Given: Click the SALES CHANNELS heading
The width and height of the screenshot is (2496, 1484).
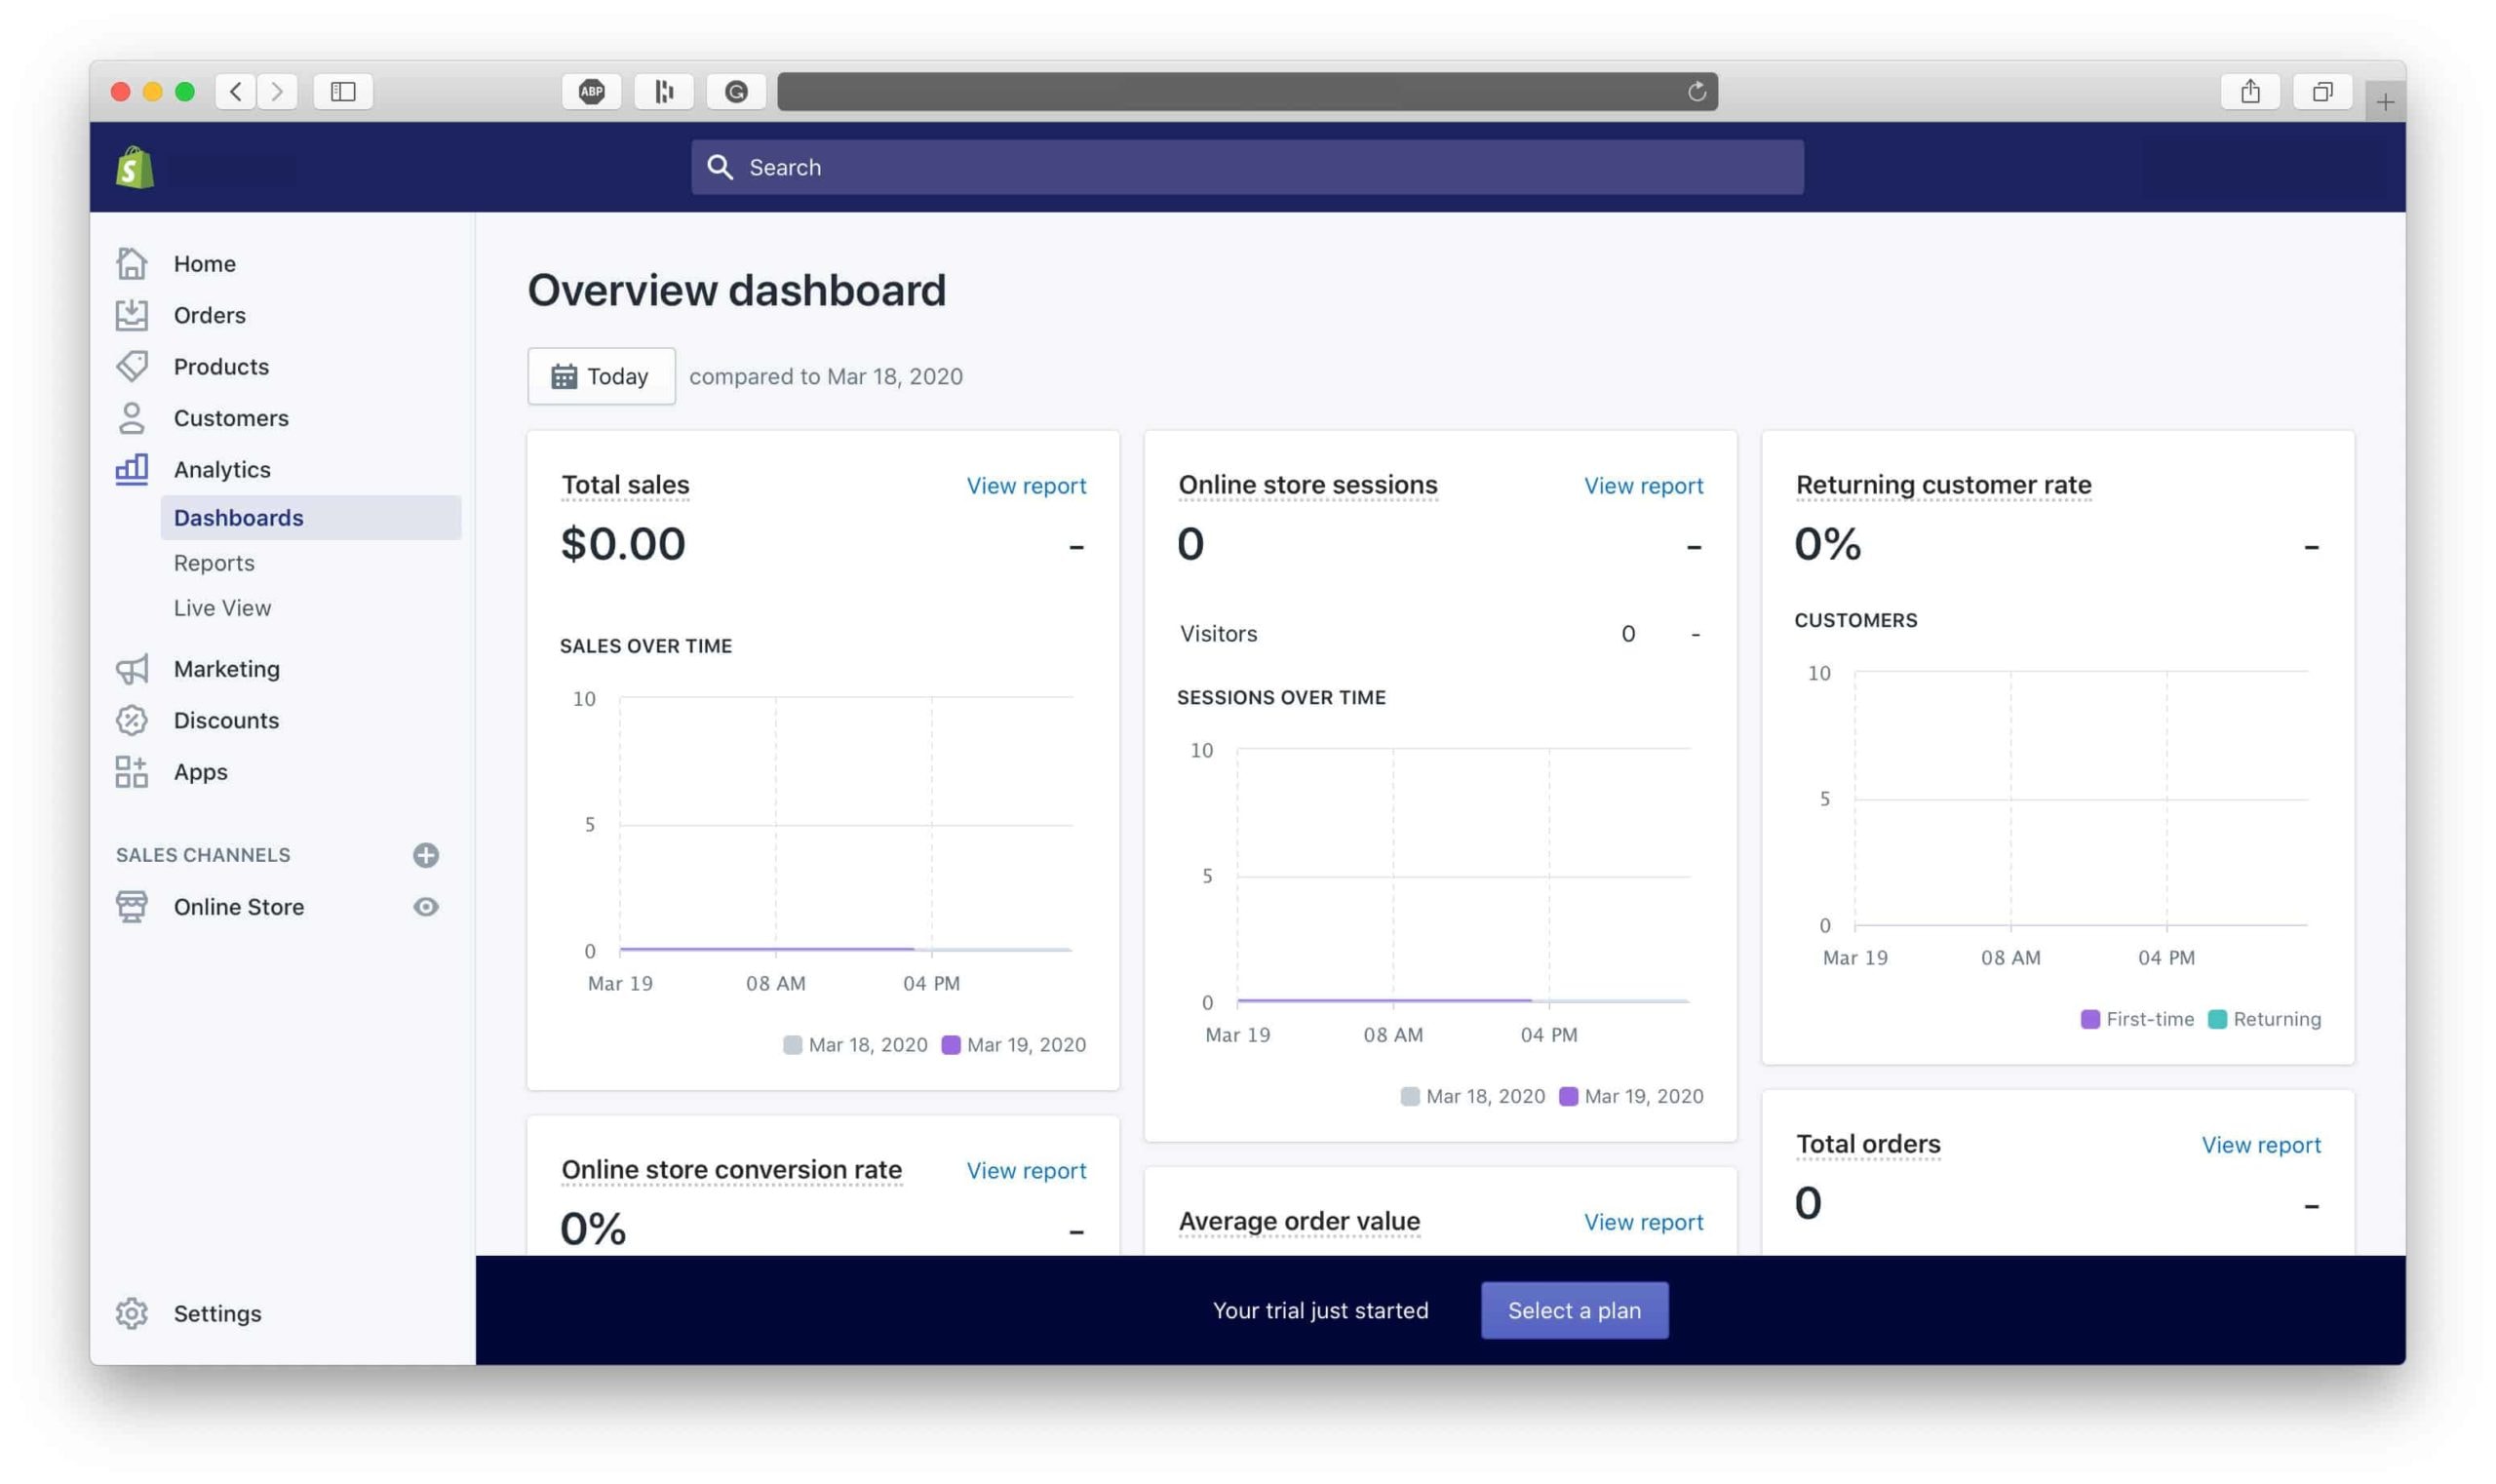Looking at the screenshot, I should point(203,855).
